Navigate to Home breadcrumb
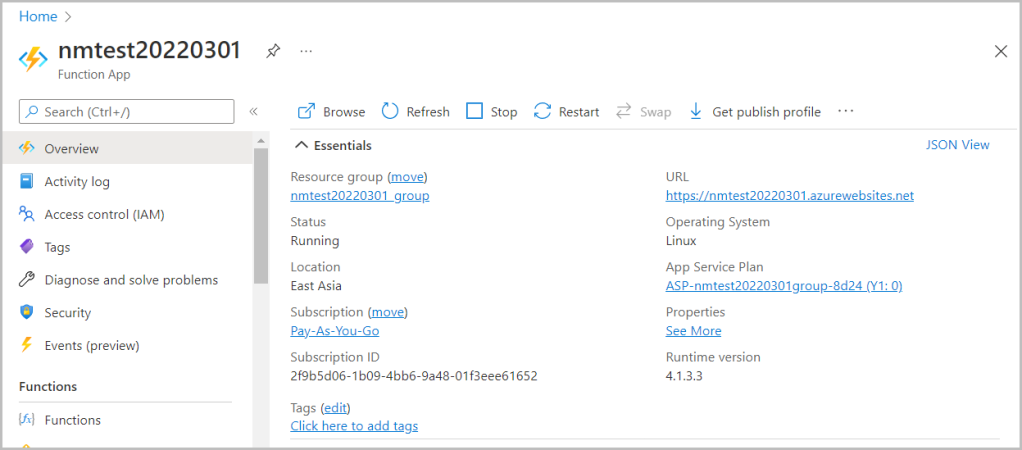 pos(38,16)
